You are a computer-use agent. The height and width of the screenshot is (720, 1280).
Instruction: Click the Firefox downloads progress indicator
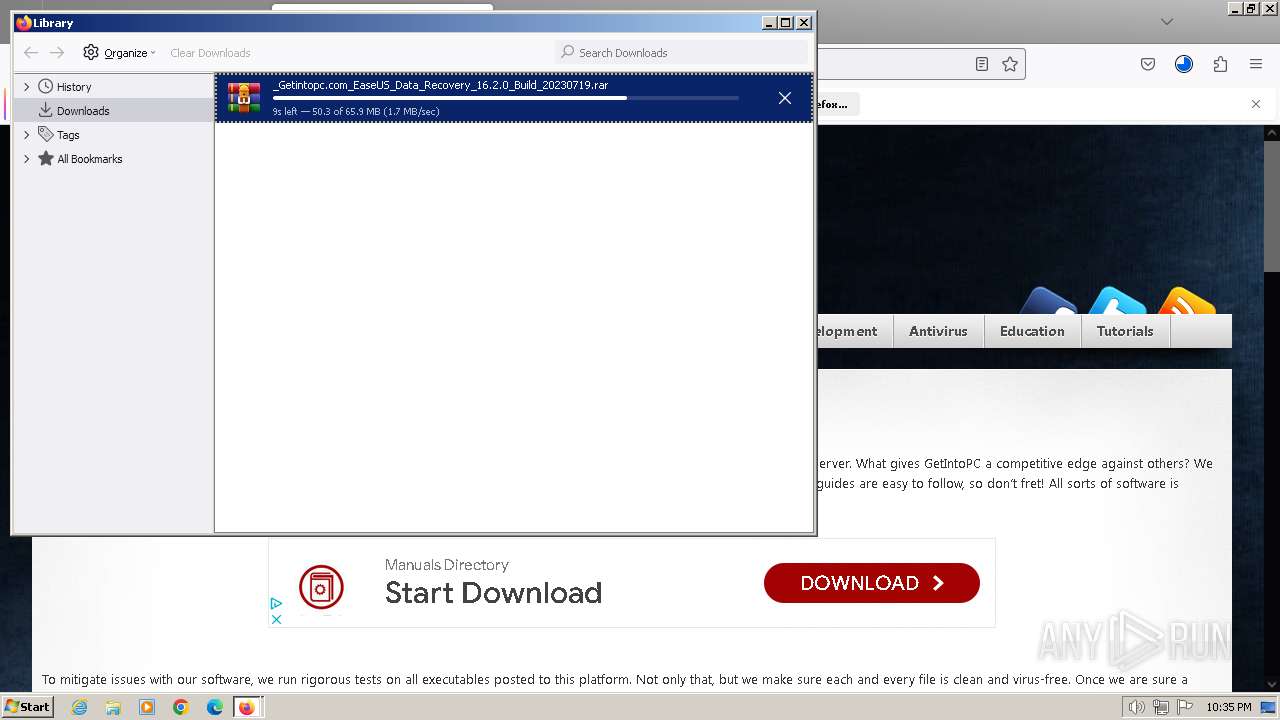pyautogui.click(x=1184, y=64)
